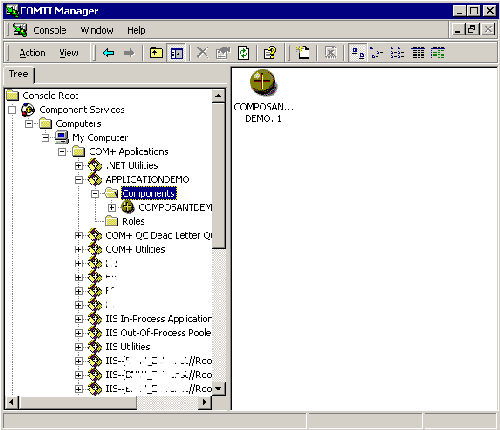The width and height of the screenshot is (500, 430).
Task: Select Console Root text label
Action: click(x=50, y=96)
